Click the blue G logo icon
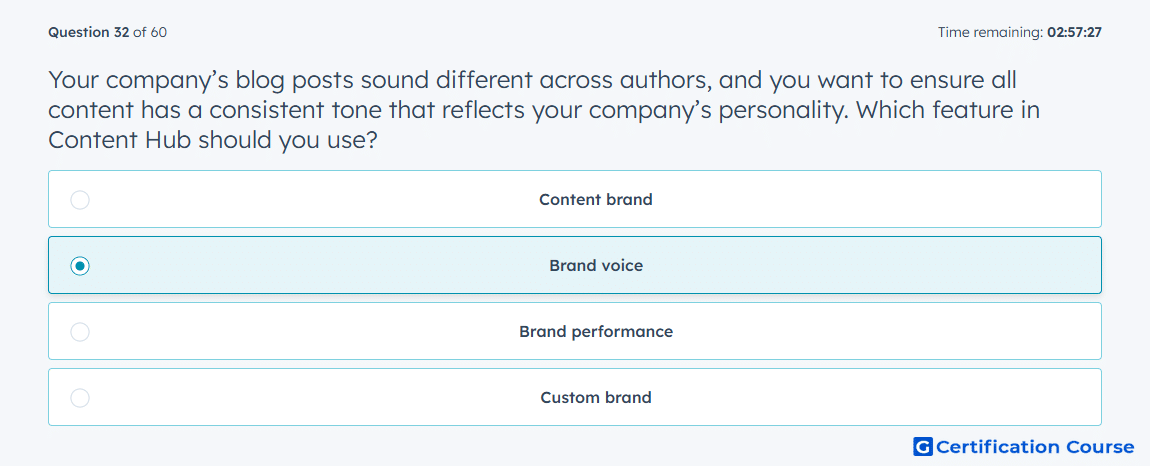Screen dimensions: 1150x466 tap(923, 447)
